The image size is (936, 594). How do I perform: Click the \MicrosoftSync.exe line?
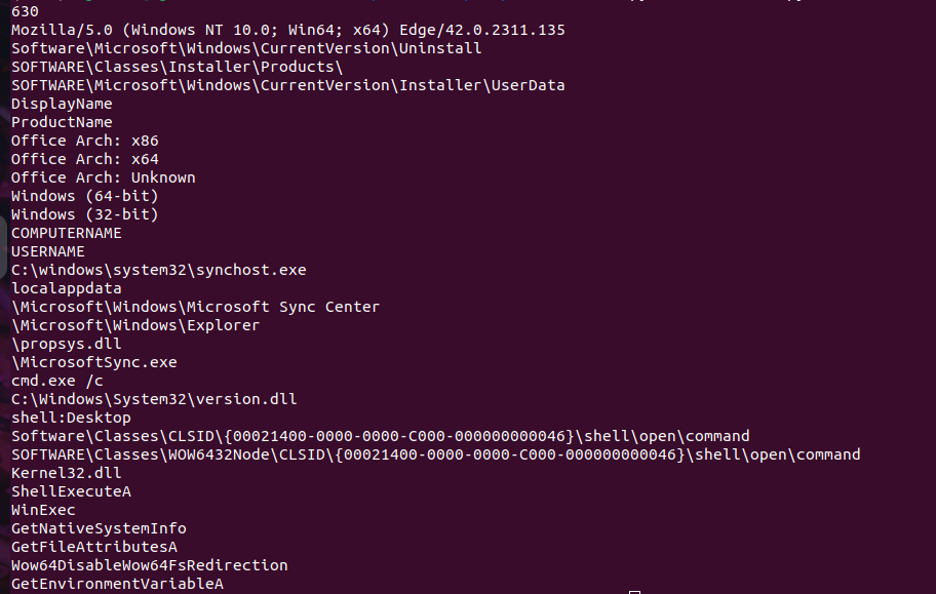[x=94, y=362]
